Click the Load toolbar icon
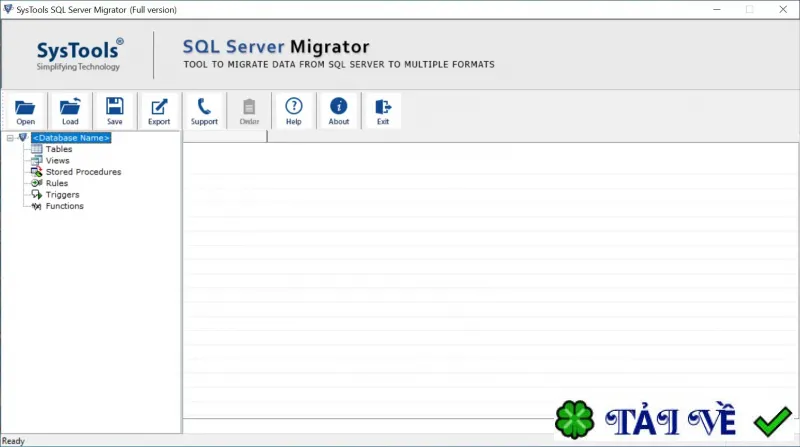The image size is (800, 447). coord(70,111)
